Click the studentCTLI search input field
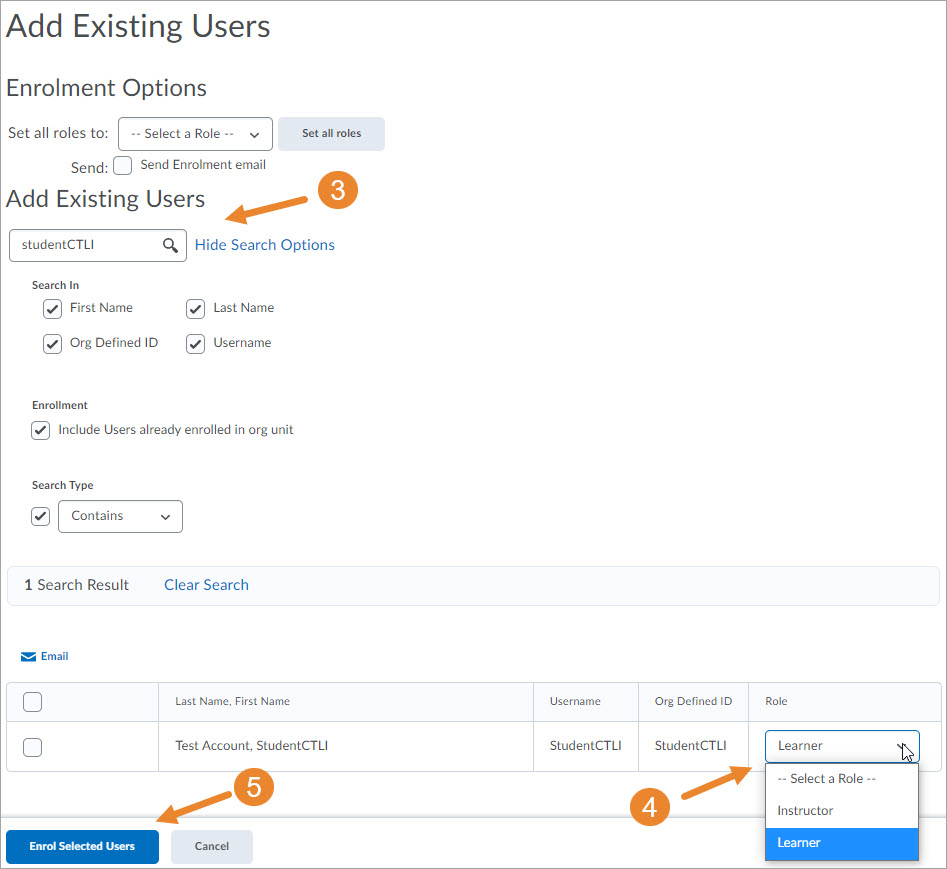This screenshot has width=947, height=869. [88, 245]
